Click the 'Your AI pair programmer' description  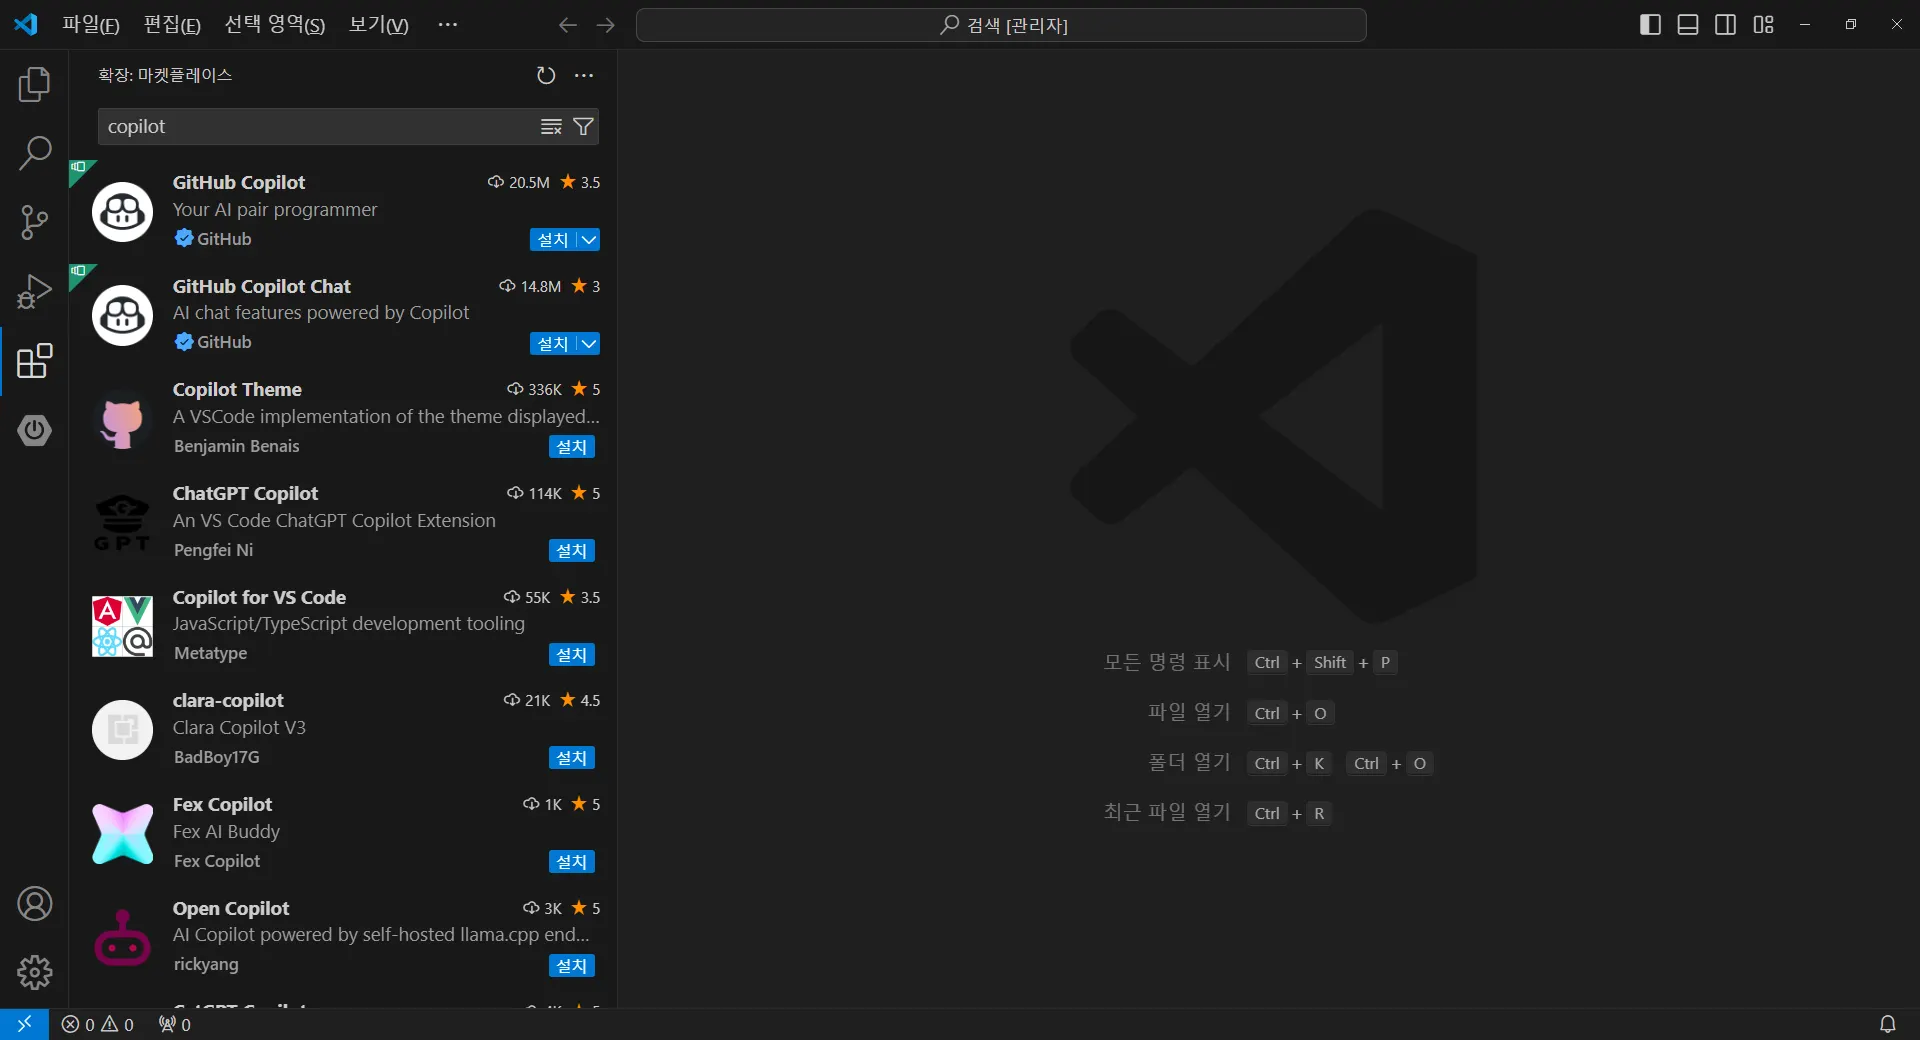pyautogui.click(x=275, y=209)
